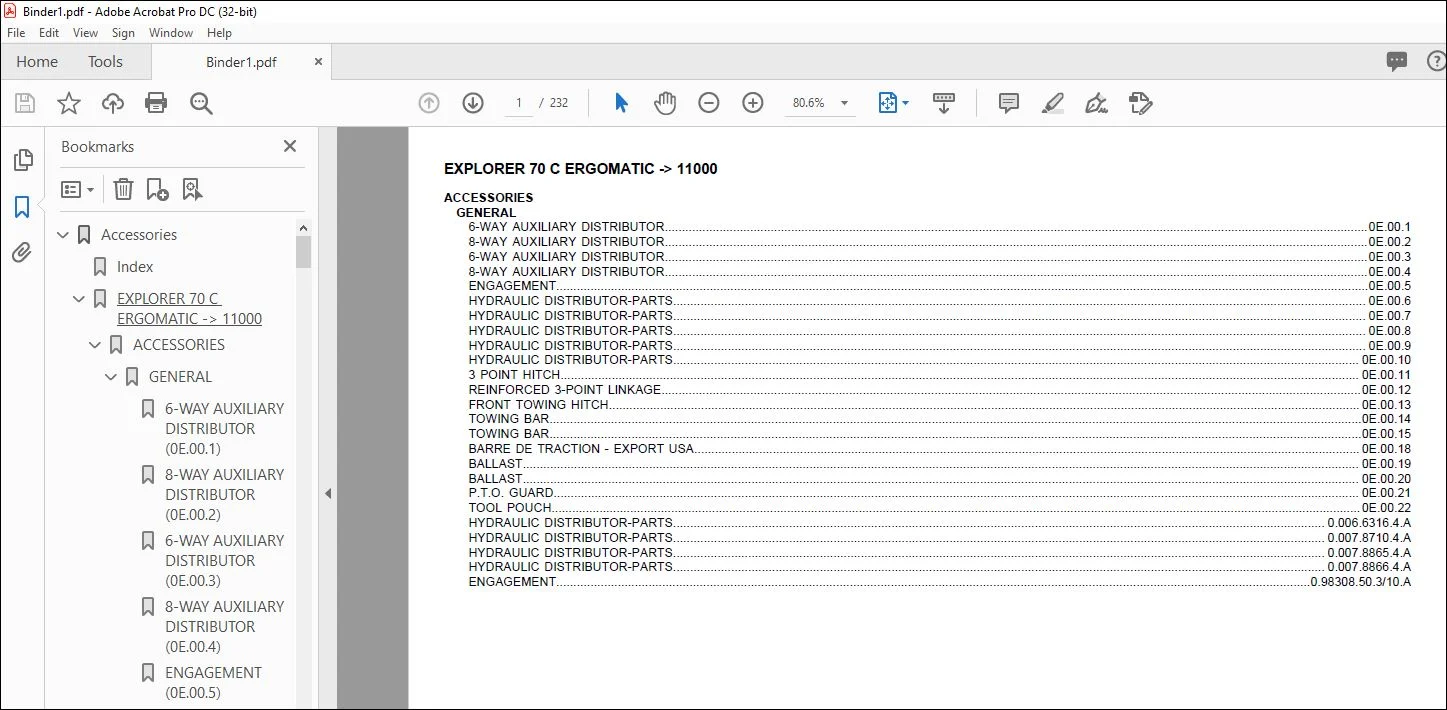Close the Binder1.pdf tab

[x=319, y=62]
